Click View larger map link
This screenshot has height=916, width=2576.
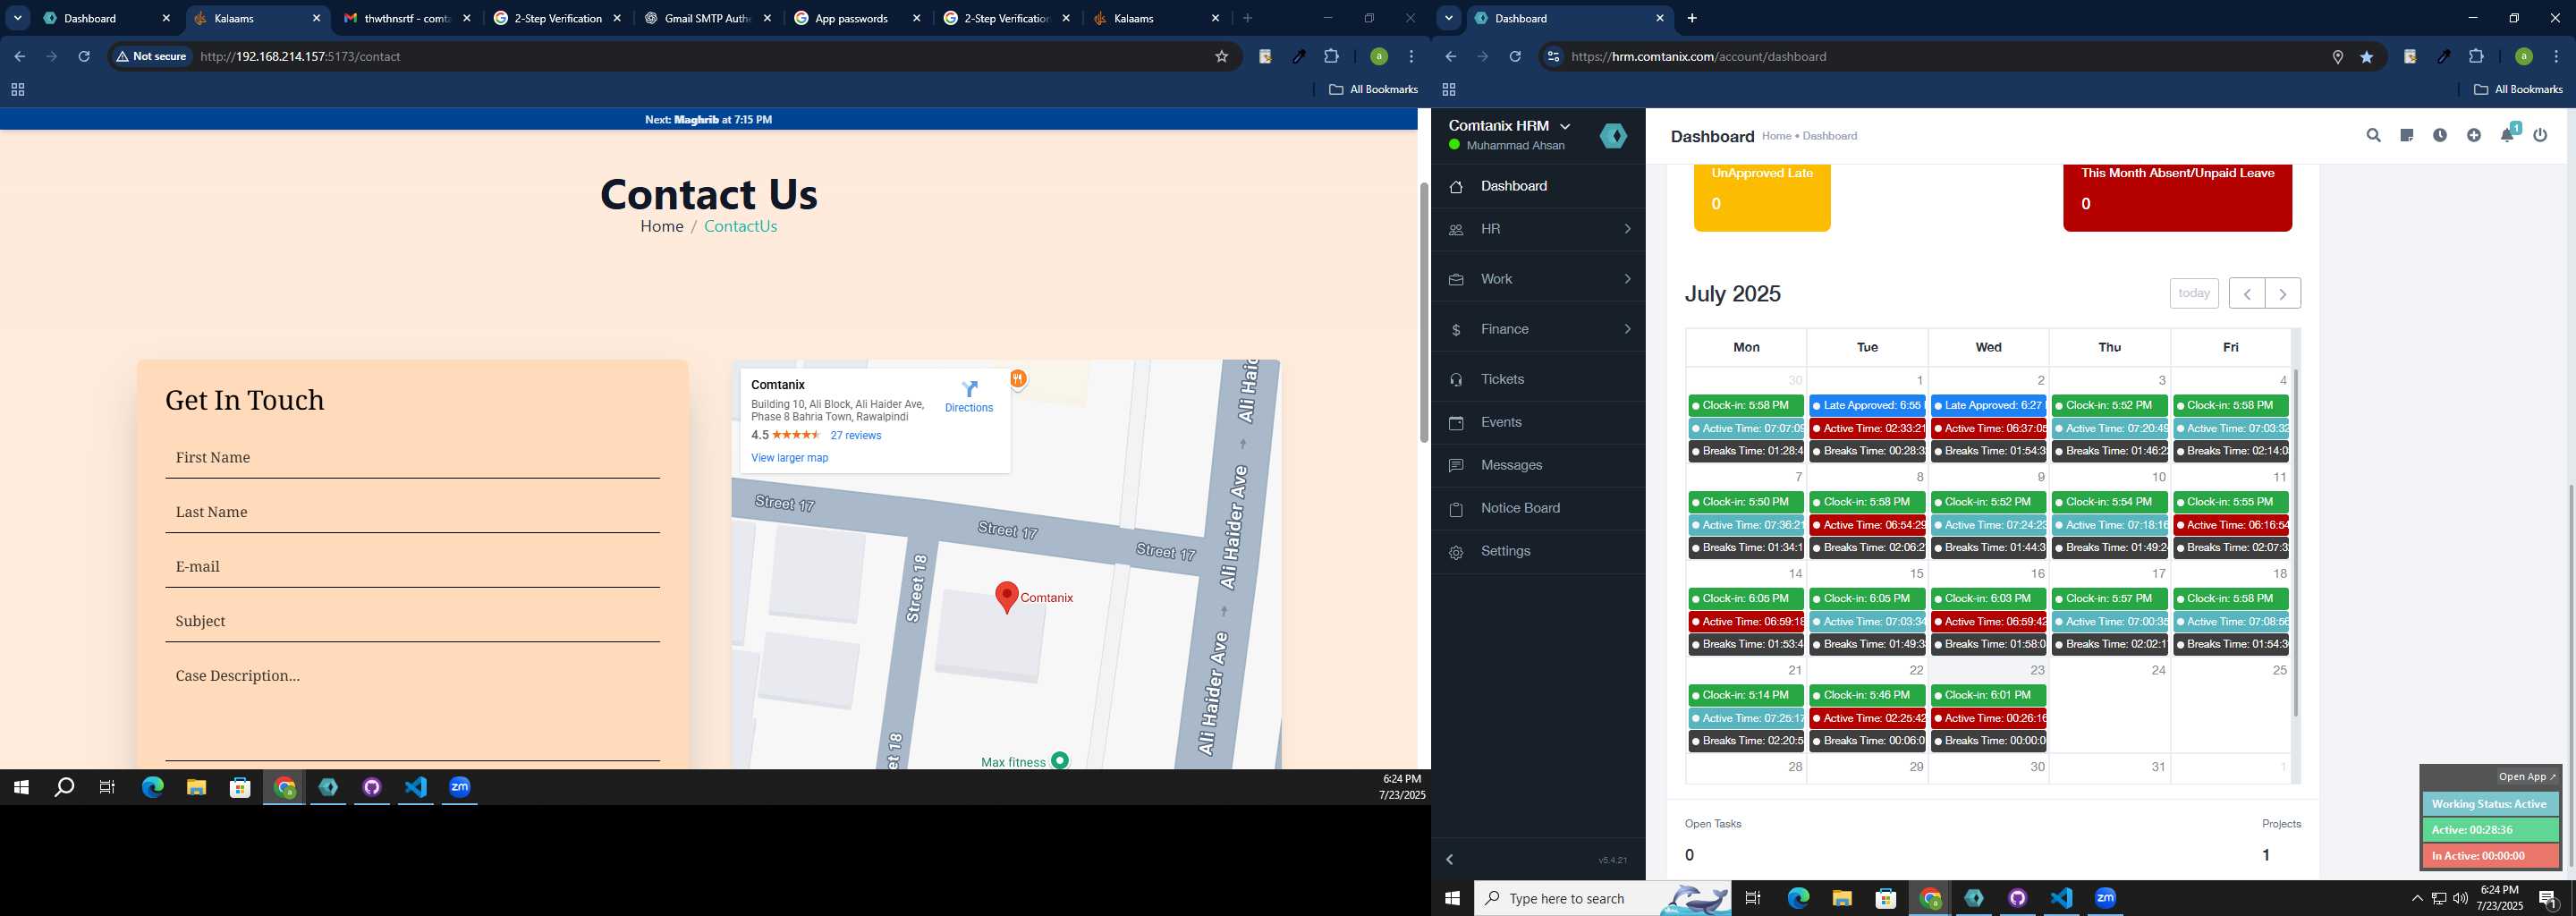(789, 458)
